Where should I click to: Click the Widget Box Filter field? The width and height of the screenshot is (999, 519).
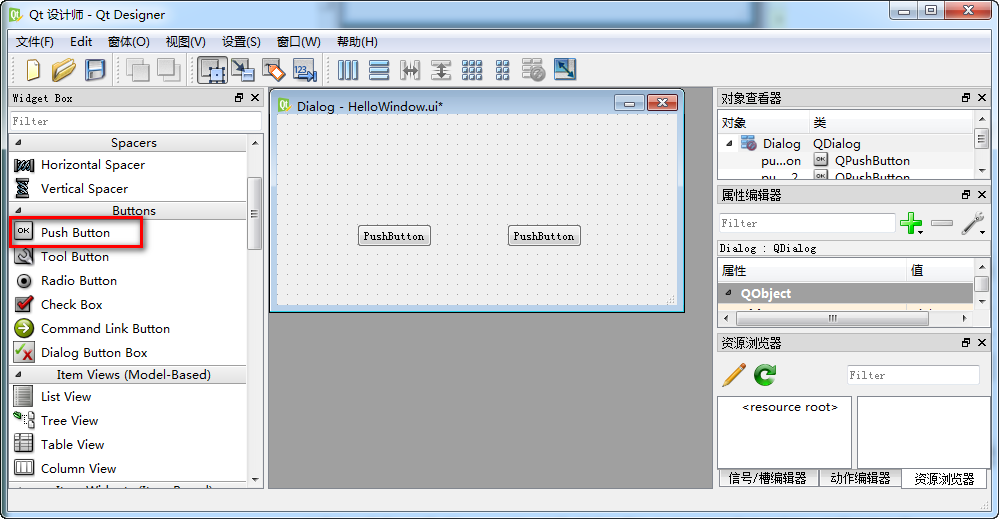click(x=136, y=121)
